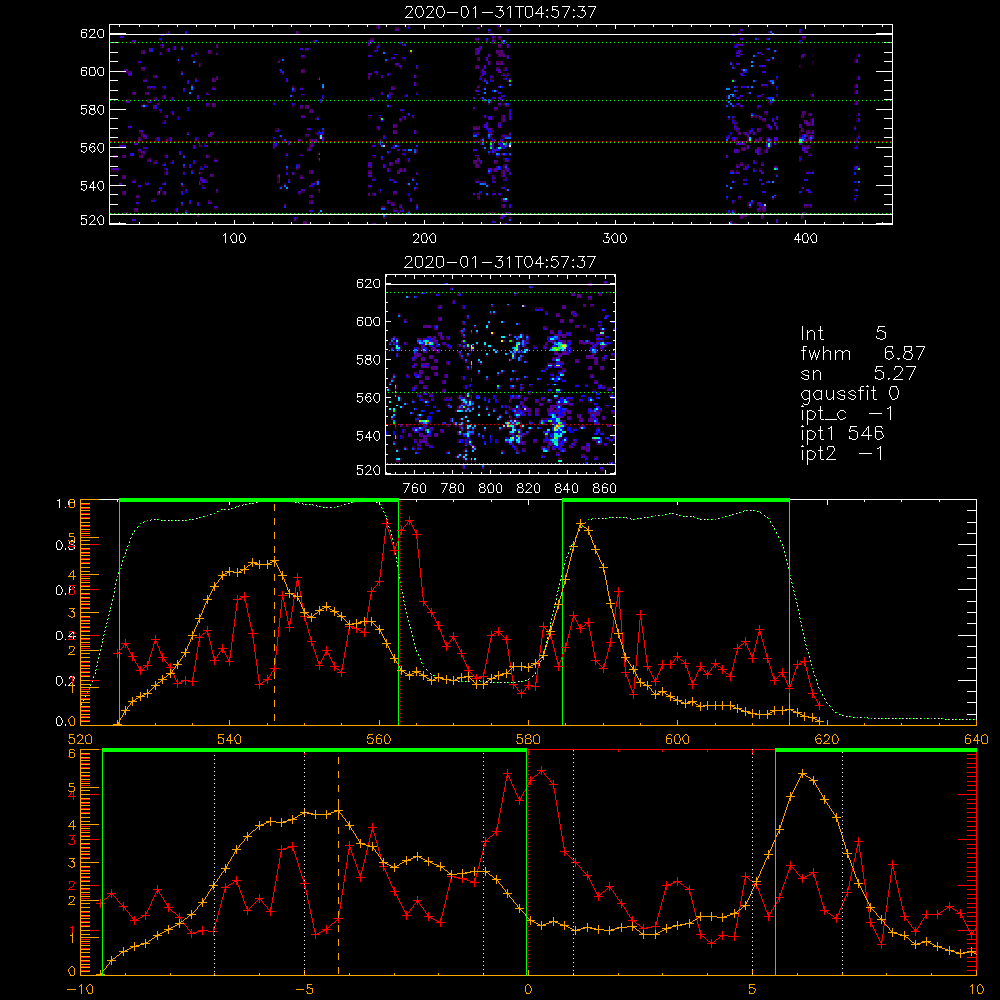
Task: Click the thick green bar from 5.5 to 10 on the bottom plot
Action: point(876,751)
